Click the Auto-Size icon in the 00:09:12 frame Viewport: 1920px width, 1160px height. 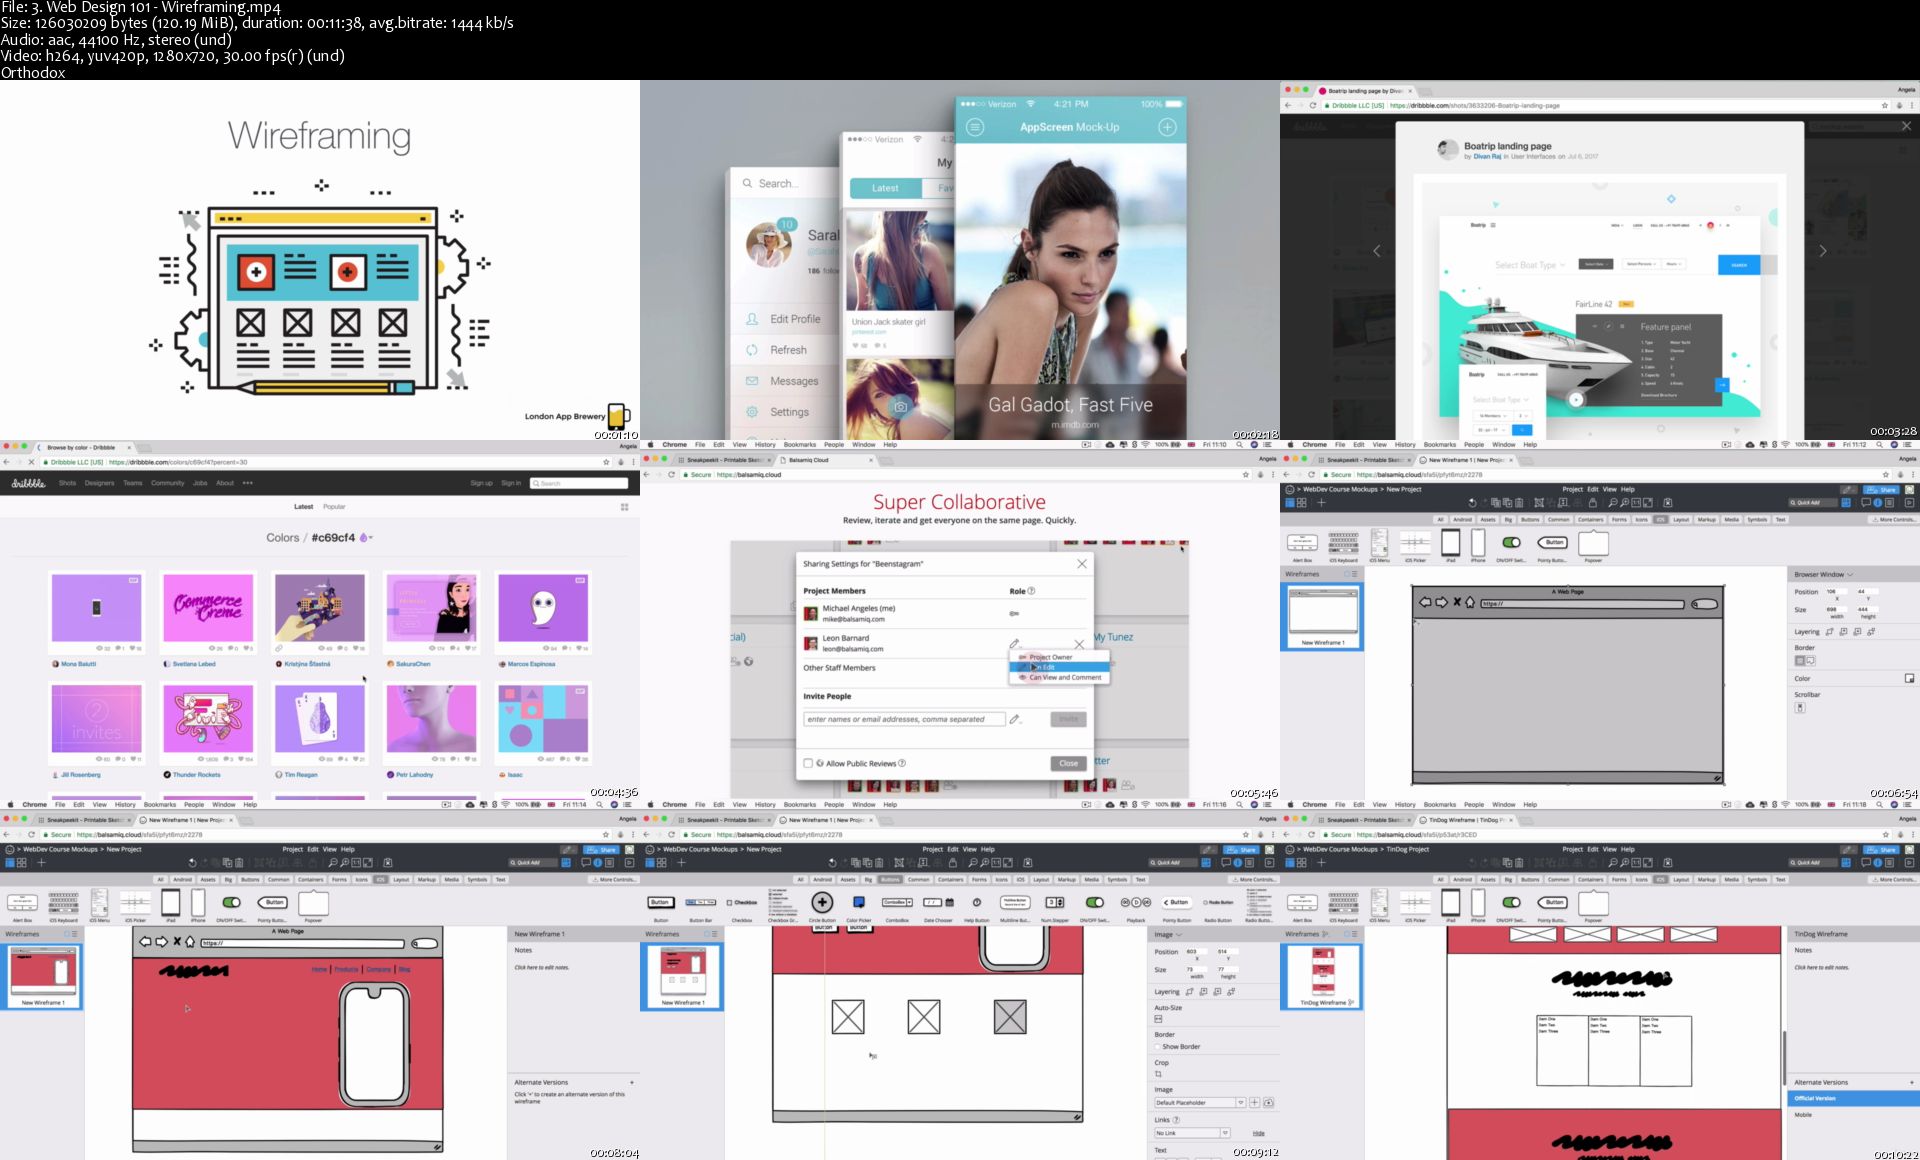[x=1159, y=1019]
